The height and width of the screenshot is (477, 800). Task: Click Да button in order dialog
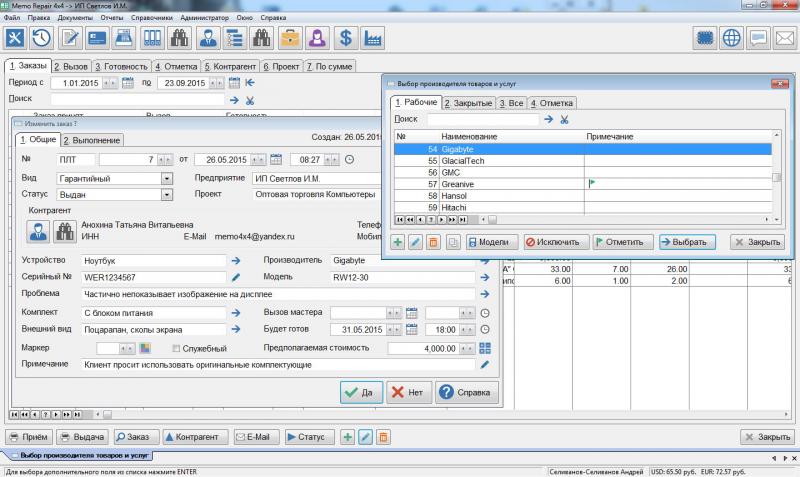(361, 392)
